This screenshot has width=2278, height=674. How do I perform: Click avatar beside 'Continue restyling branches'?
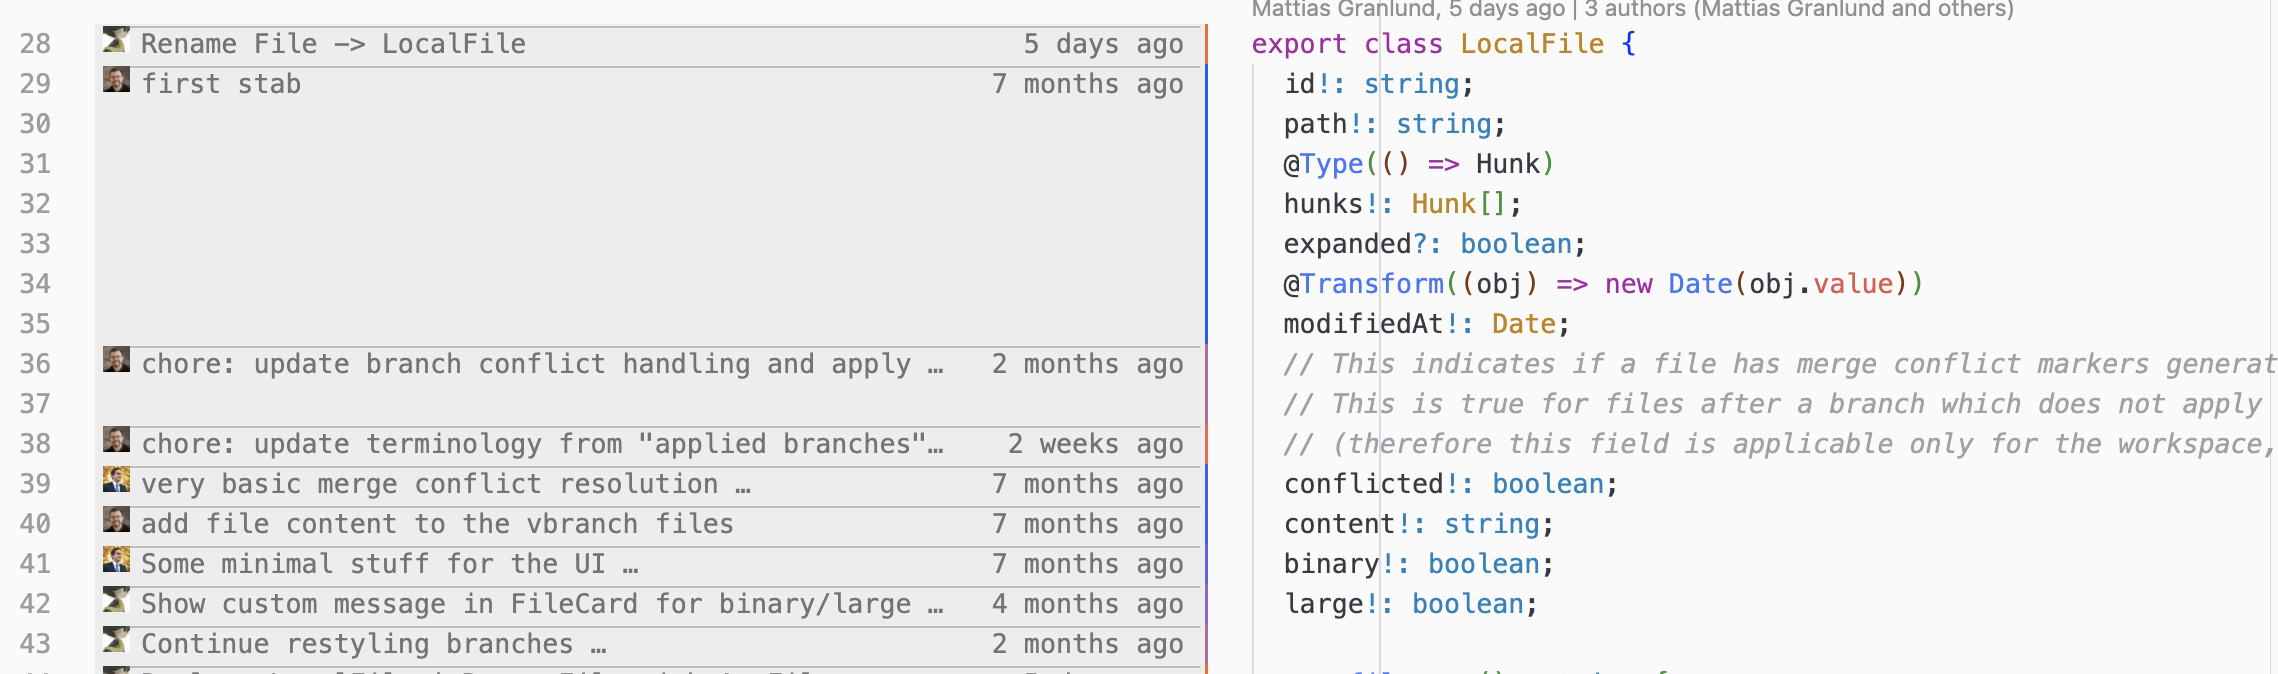[116, 640]
